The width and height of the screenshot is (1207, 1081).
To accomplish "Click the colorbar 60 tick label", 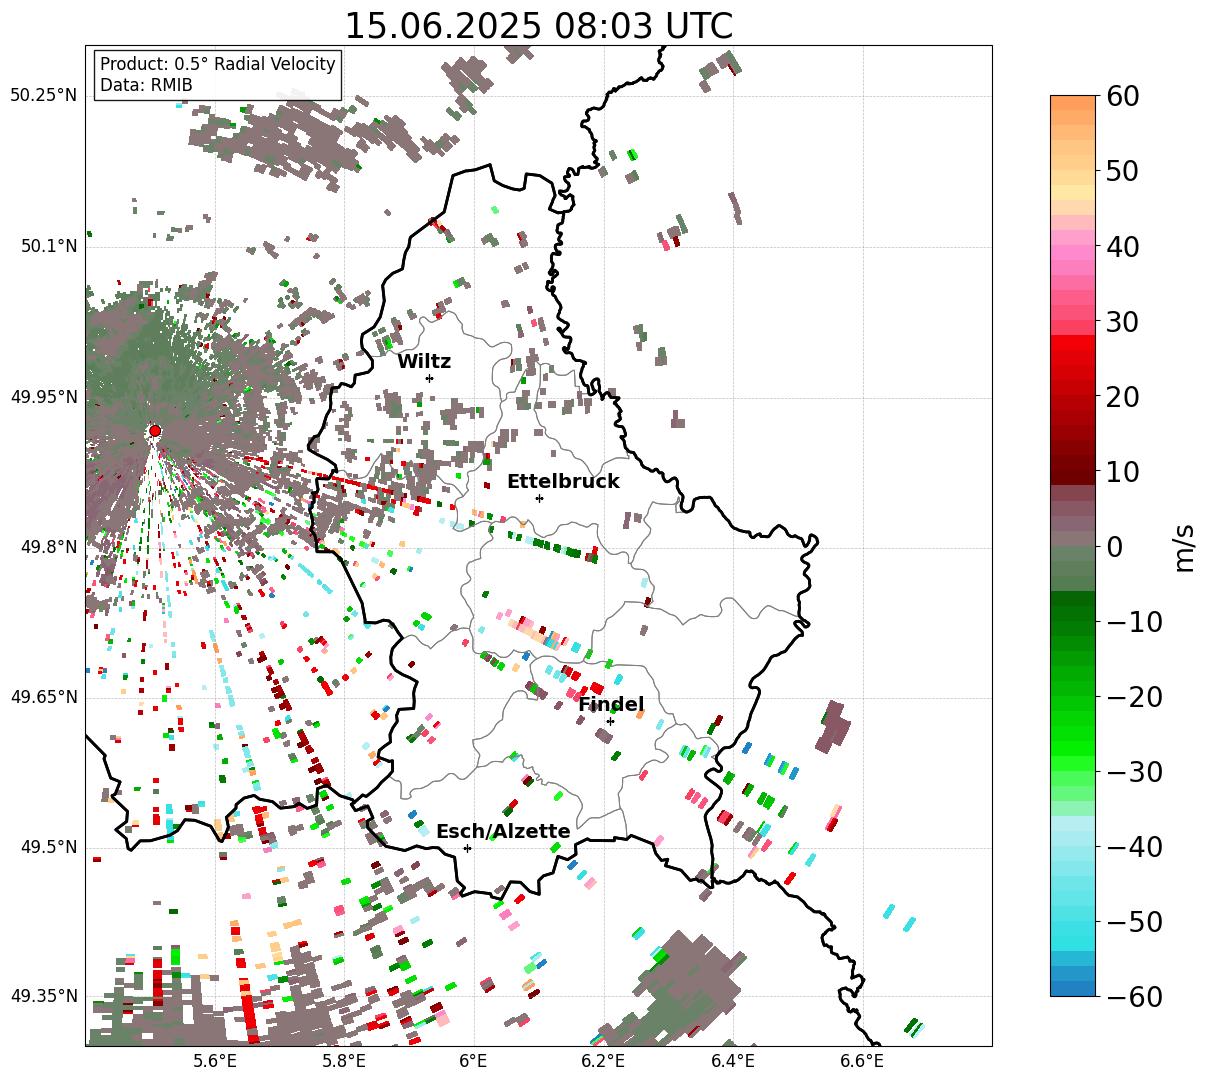I will (x=1123, y=96).
